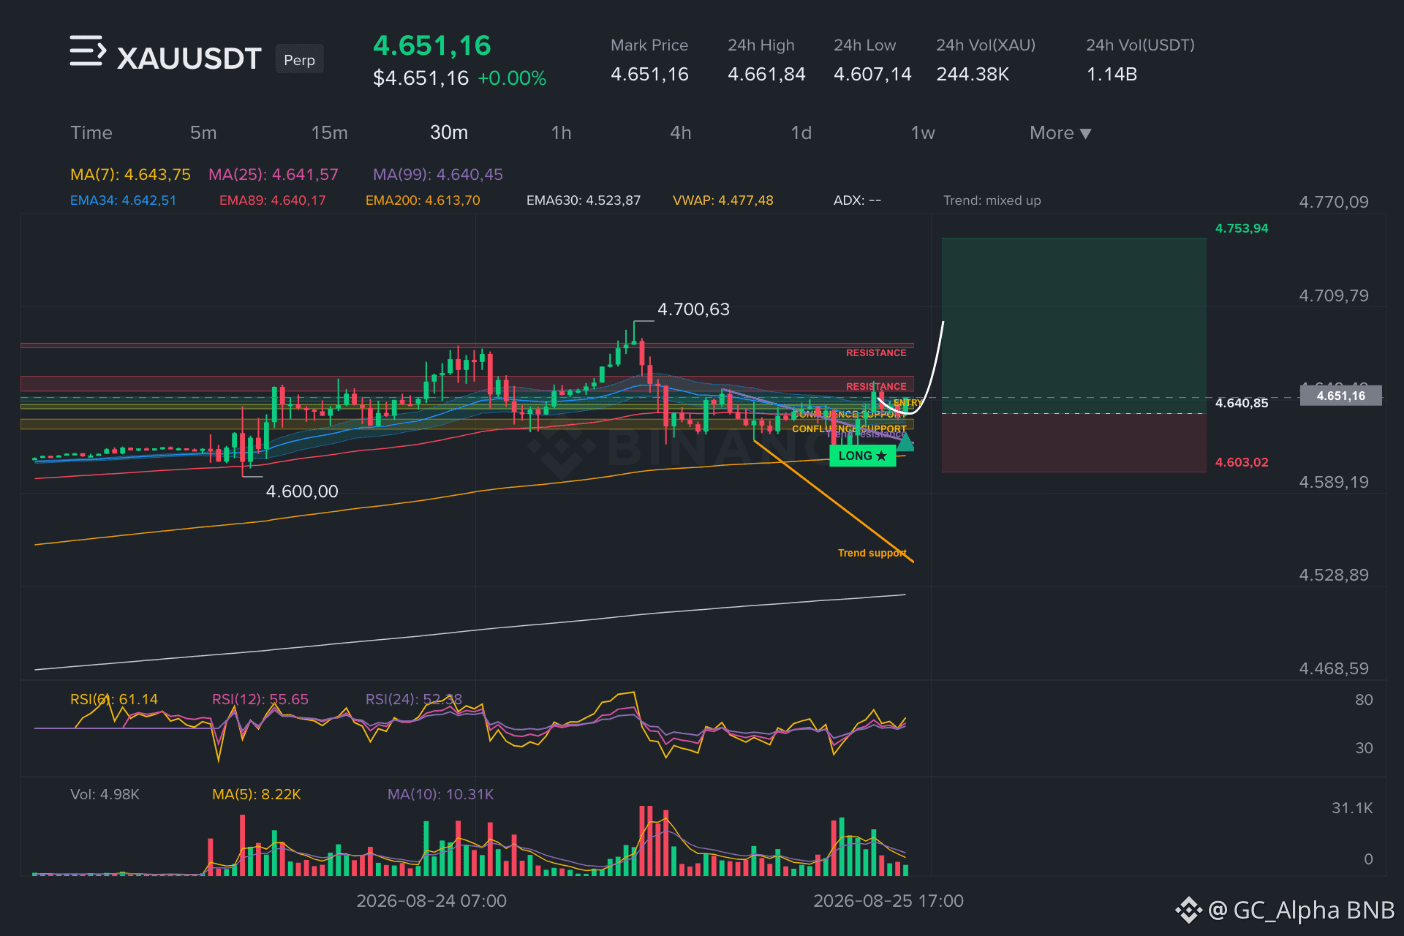This screenshot has width=1404, height=936.
Task: Select the 30m timeframe tab
Action: pos(449,133)
